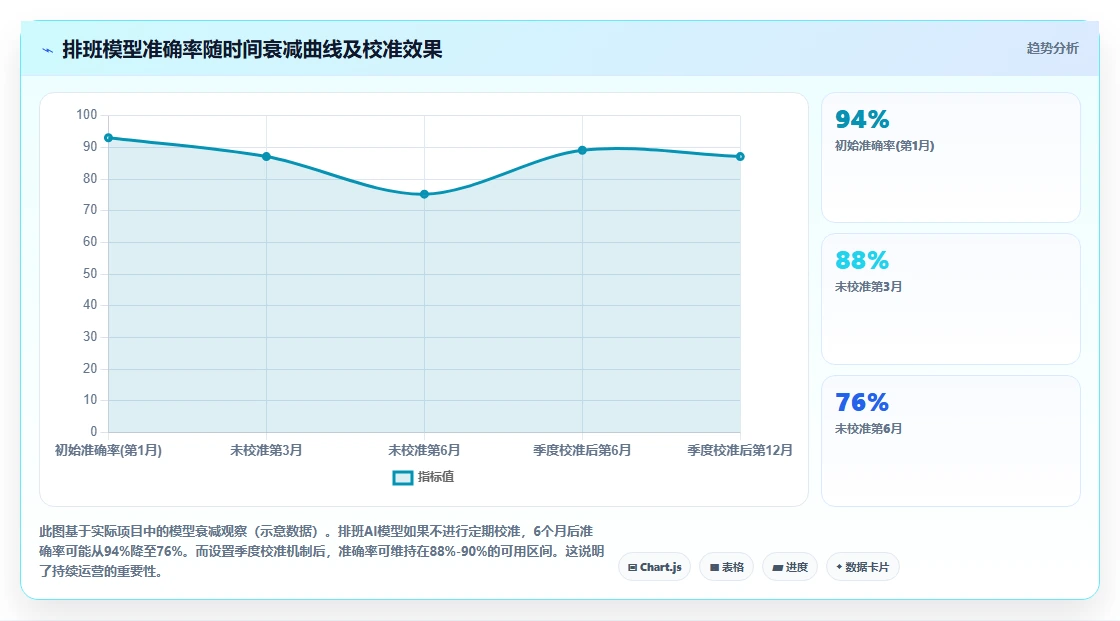Click the y-axis value 100
This screenshot has width=1120, height=621.
86,115
